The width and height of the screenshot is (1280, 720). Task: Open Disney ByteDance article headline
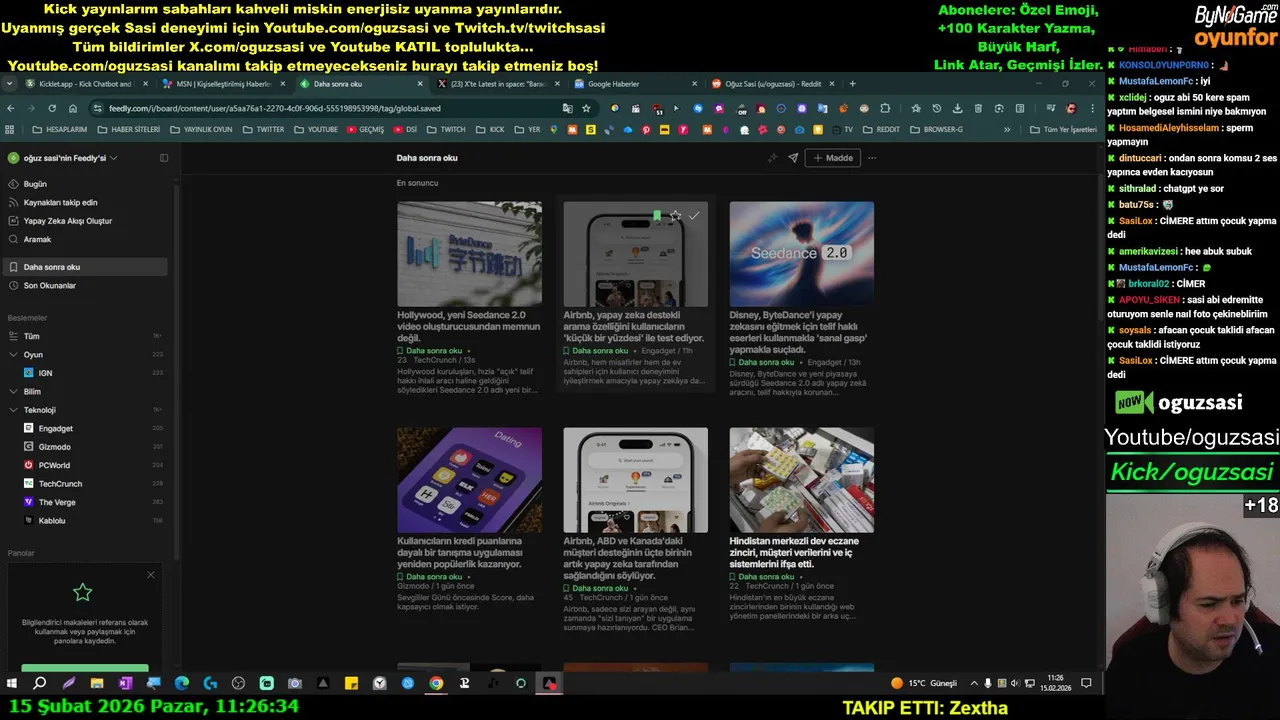pyautogui.click(x=800, y=332)
